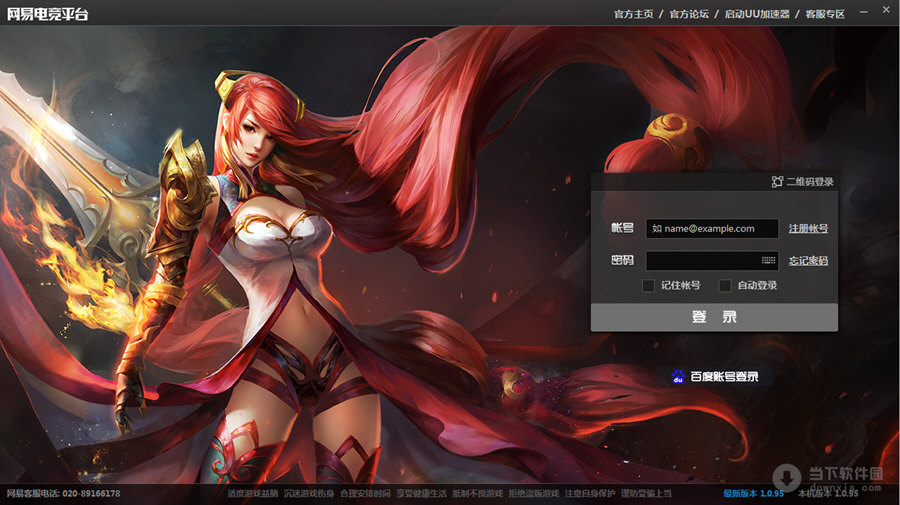900x505 pixels.
Task: Launch 启动UU加速器
Action: pos(757,14)
